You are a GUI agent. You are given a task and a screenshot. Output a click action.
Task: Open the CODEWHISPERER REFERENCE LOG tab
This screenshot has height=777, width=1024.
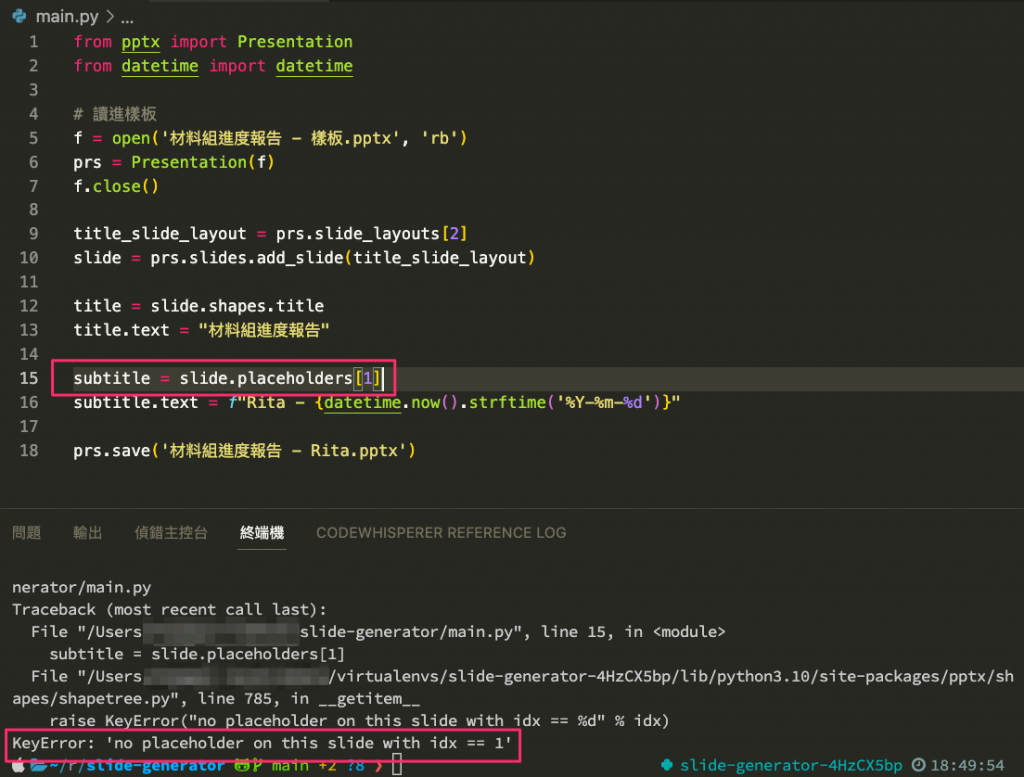441,533
